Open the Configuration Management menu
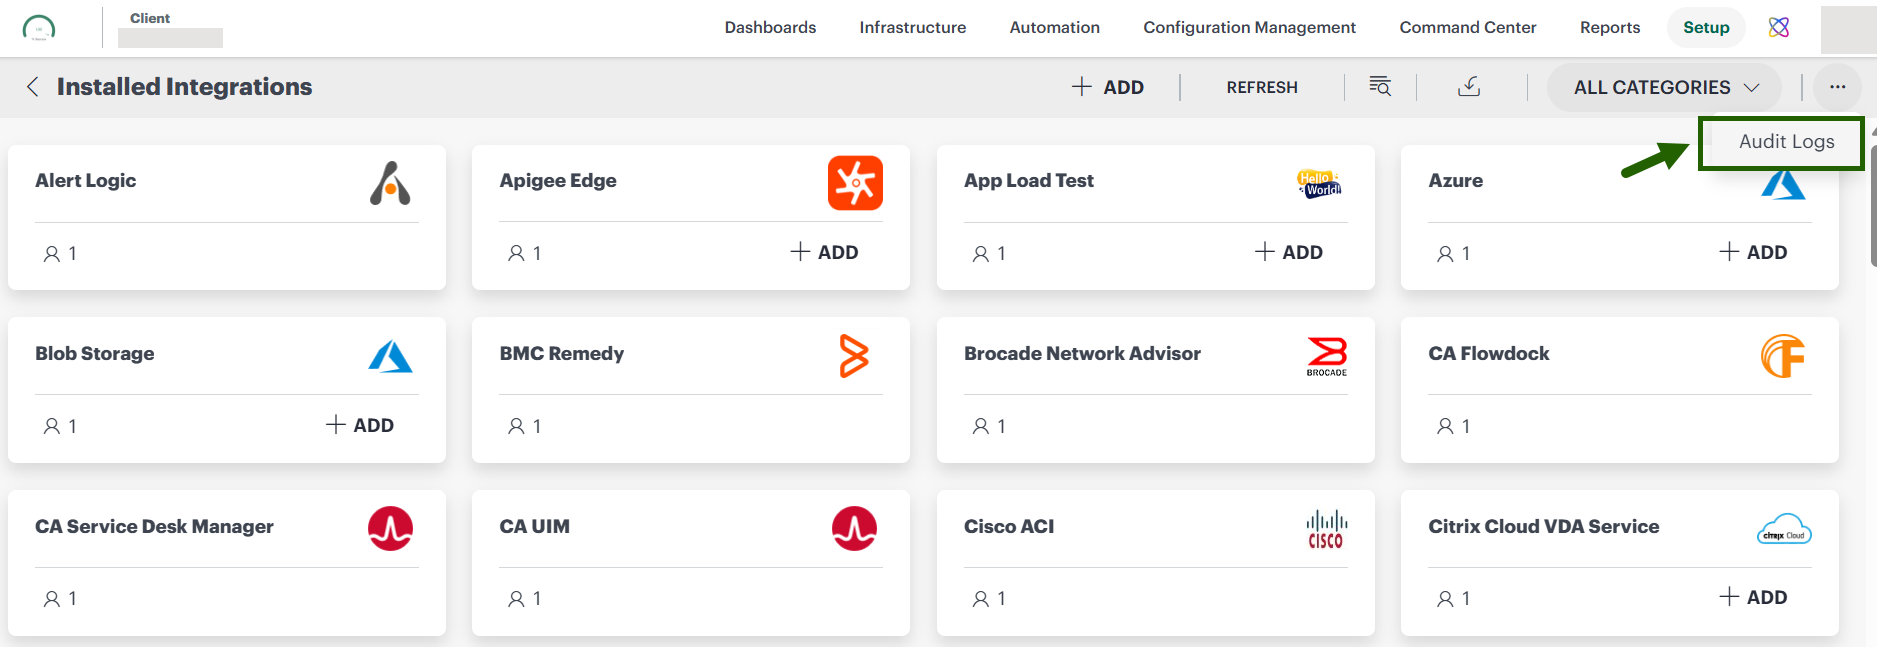The height and width of the screenshot is (647, 1877). [x=1250, y=27]
